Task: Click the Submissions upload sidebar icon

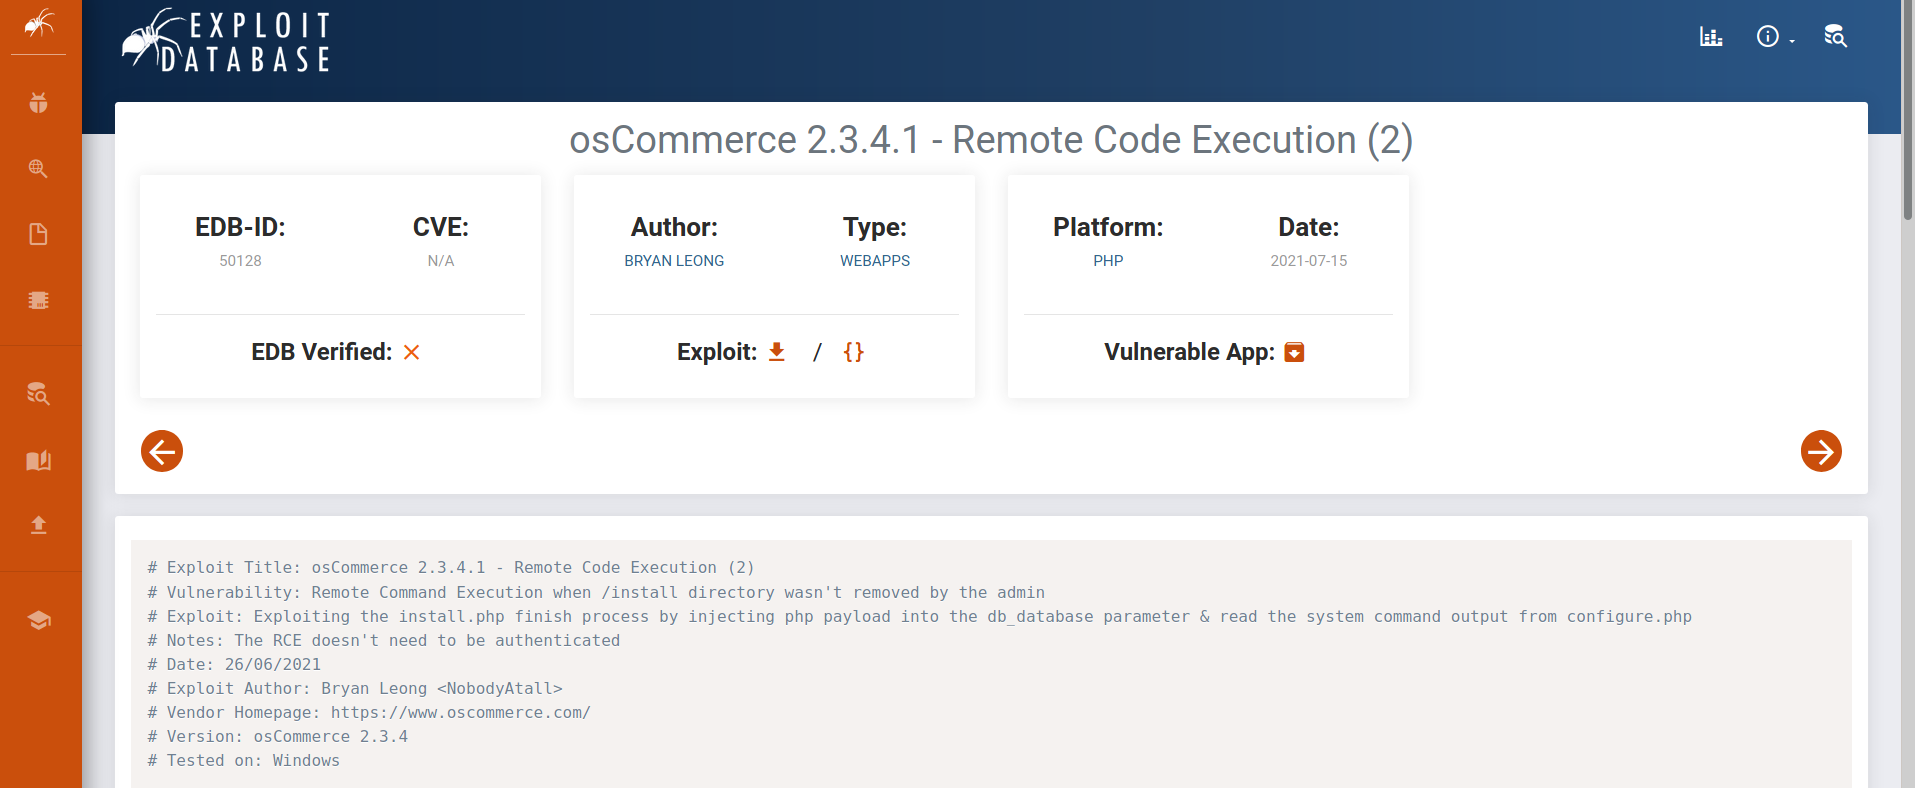Action: [39, 525]
